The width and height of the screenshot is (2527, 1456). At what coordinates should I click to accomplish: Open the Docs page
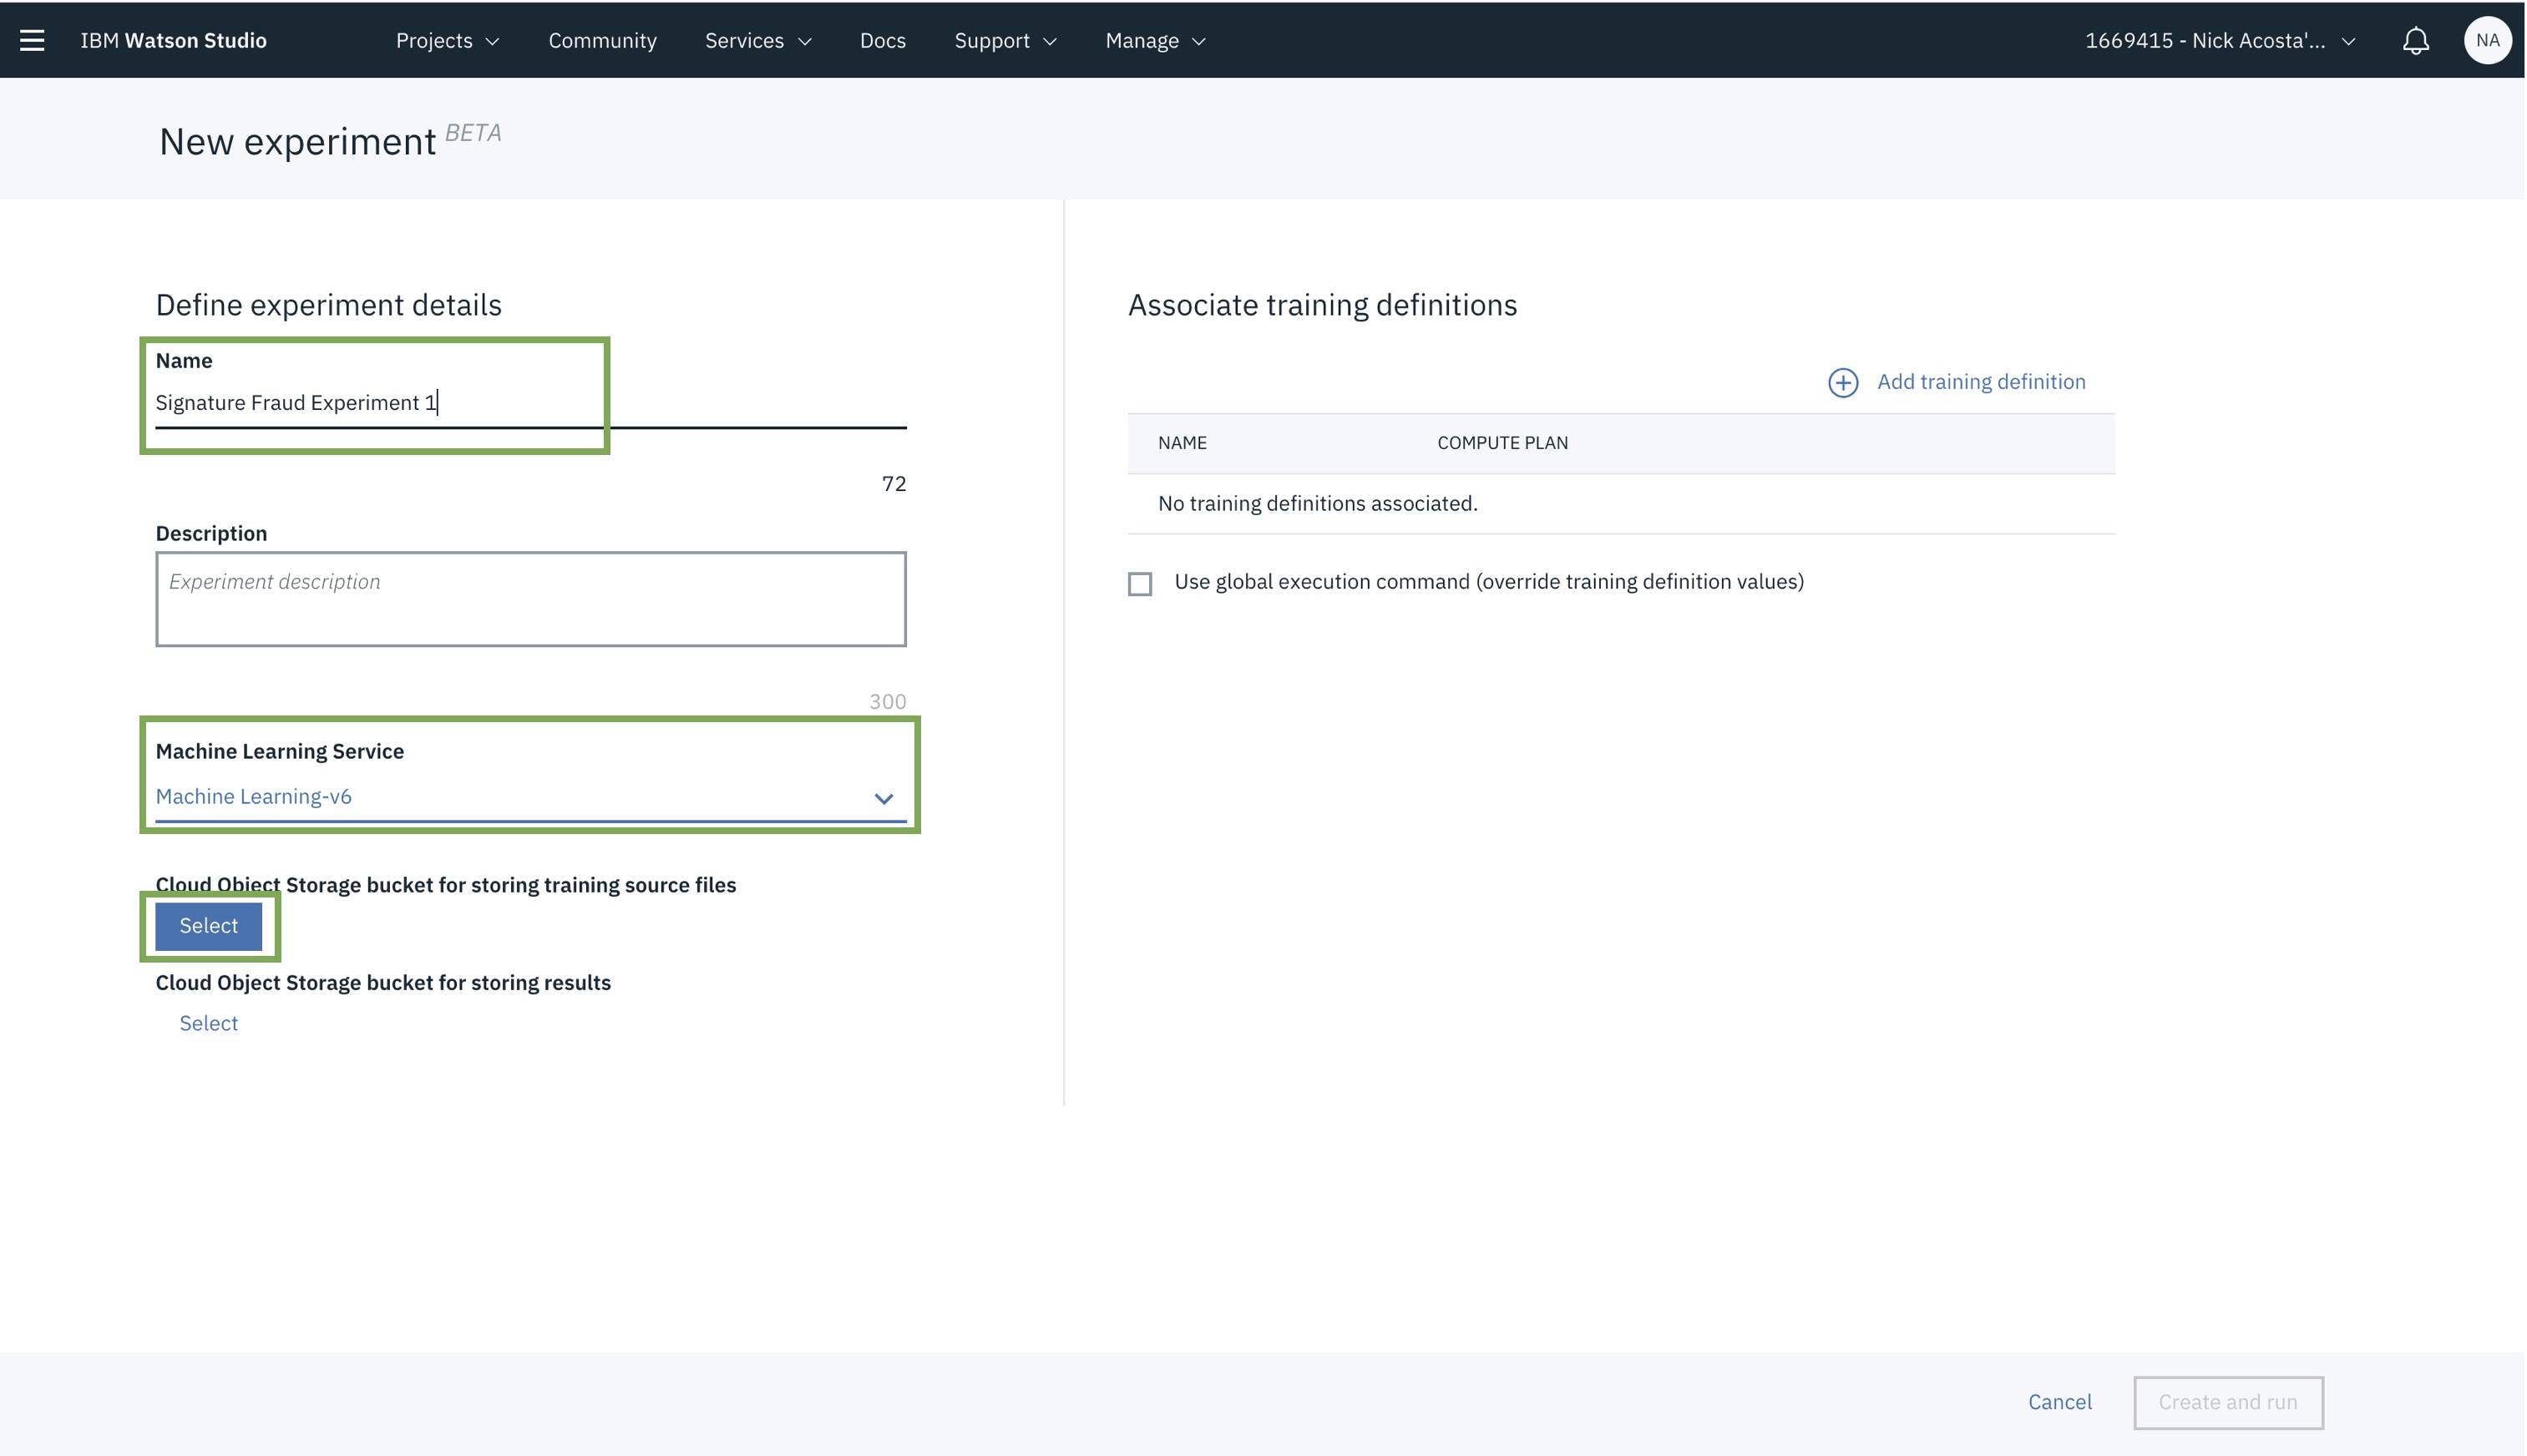tap(882, 41)
